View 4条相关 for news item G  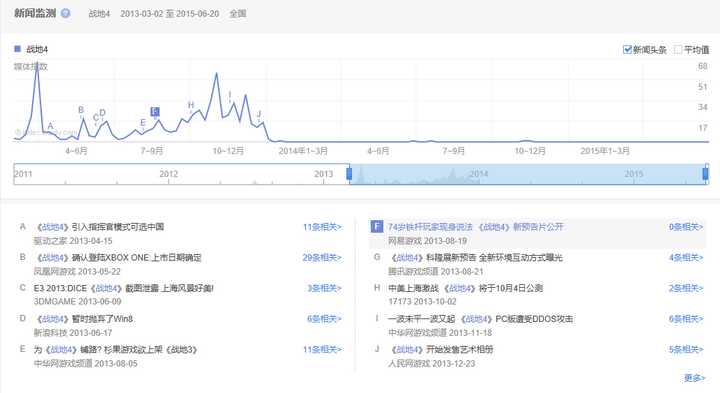686,258
